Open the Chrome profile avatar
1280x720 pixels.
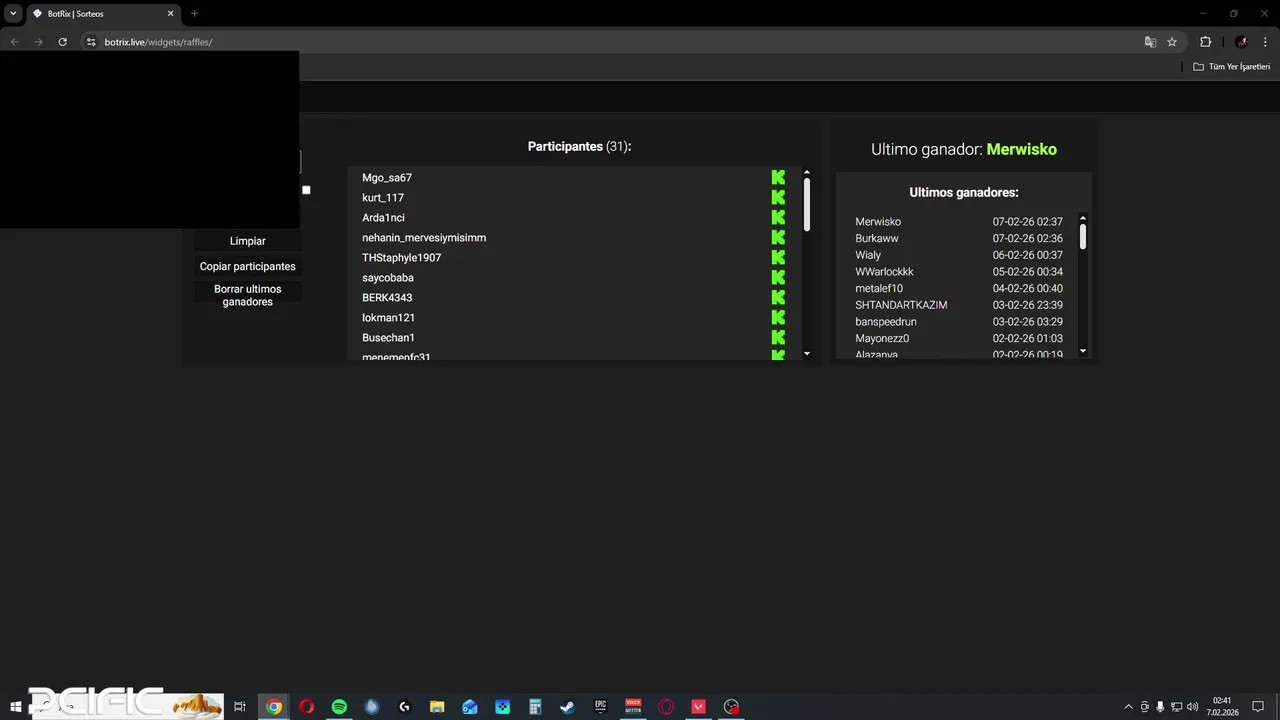[x=1241, y=42]
